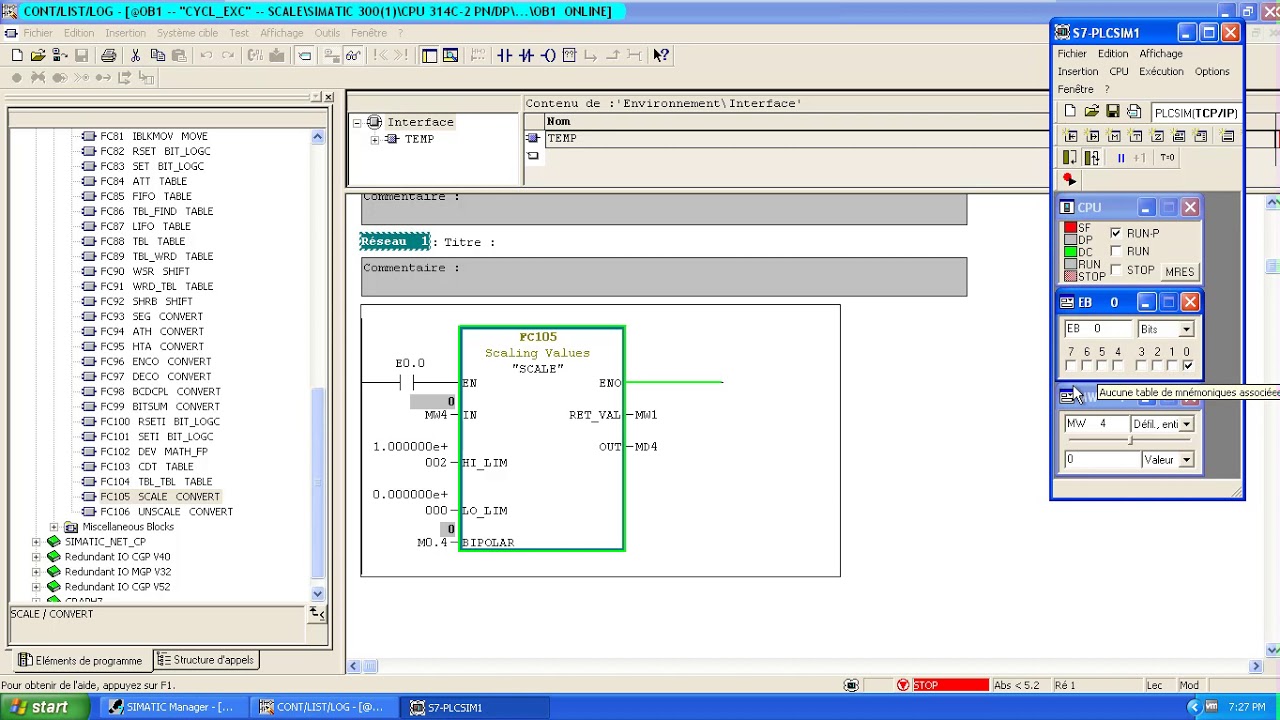Click Open simulation icon in PLCSIM

1091,112
